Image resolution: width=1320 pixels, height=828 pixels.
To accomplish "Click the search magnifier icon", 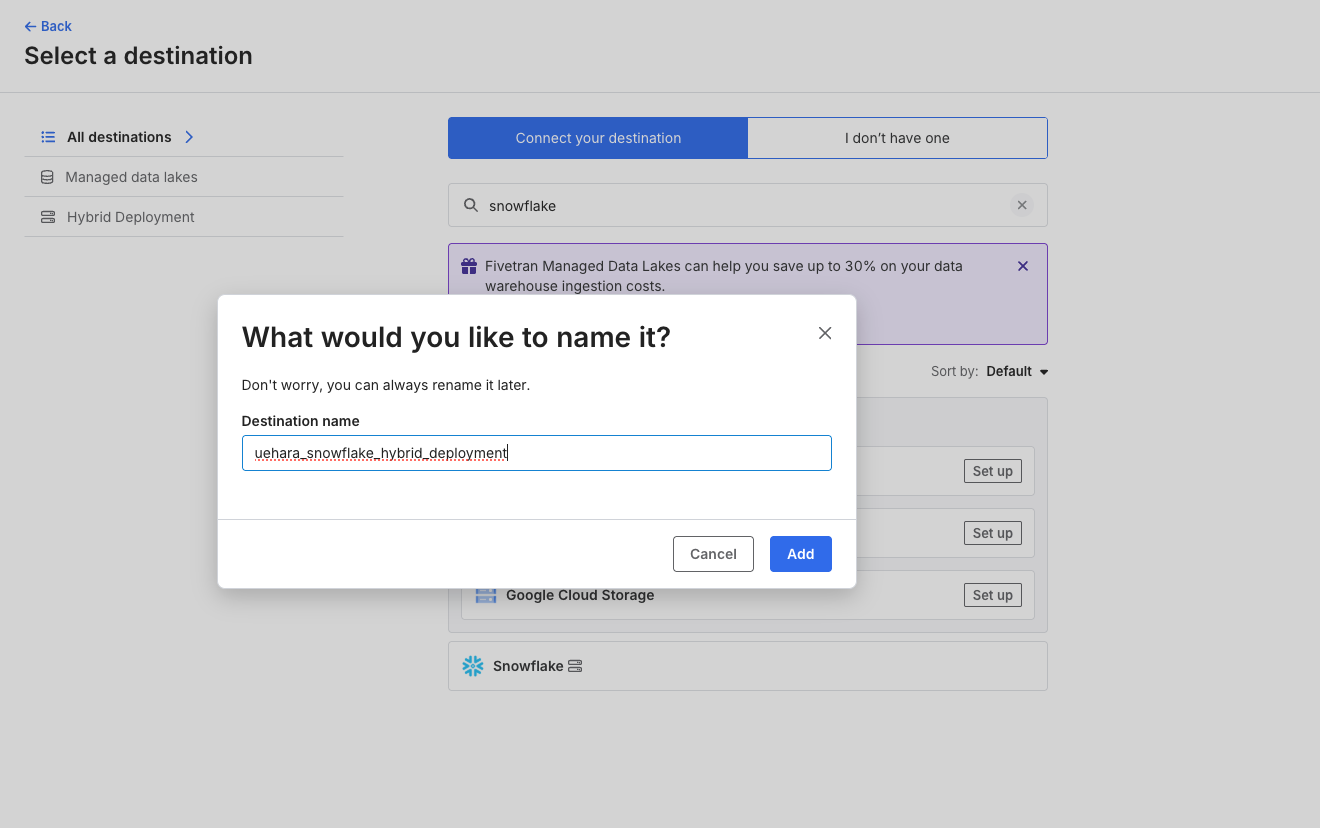I will [x=471, y=205].
